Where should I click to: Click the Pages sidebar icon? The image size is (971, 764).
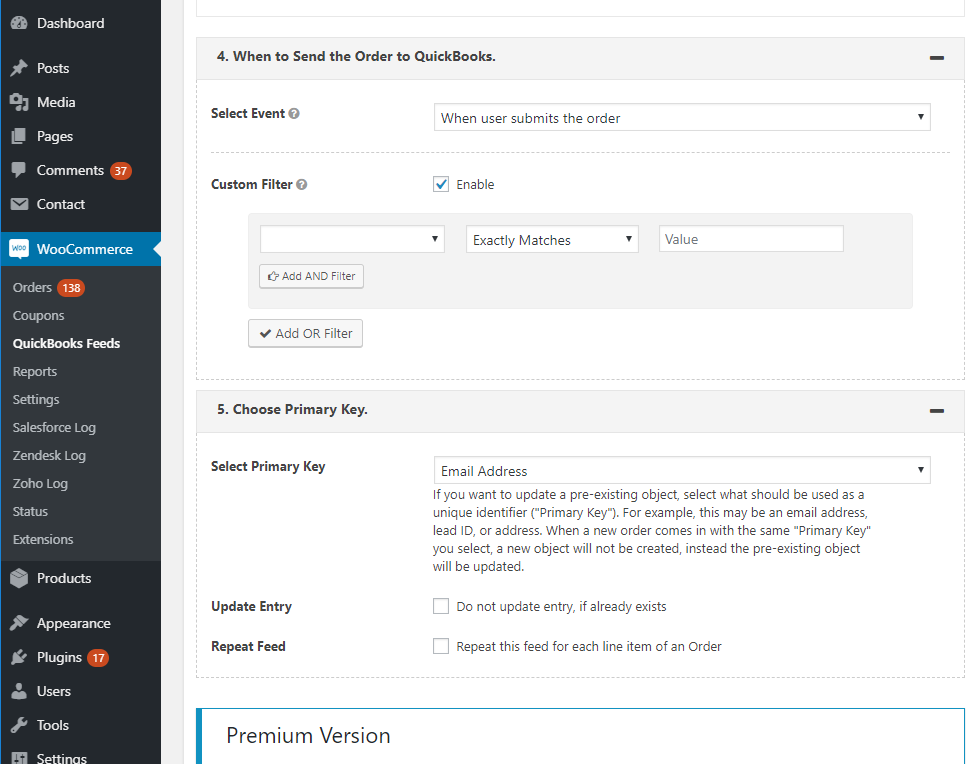[x=19, y=136]
